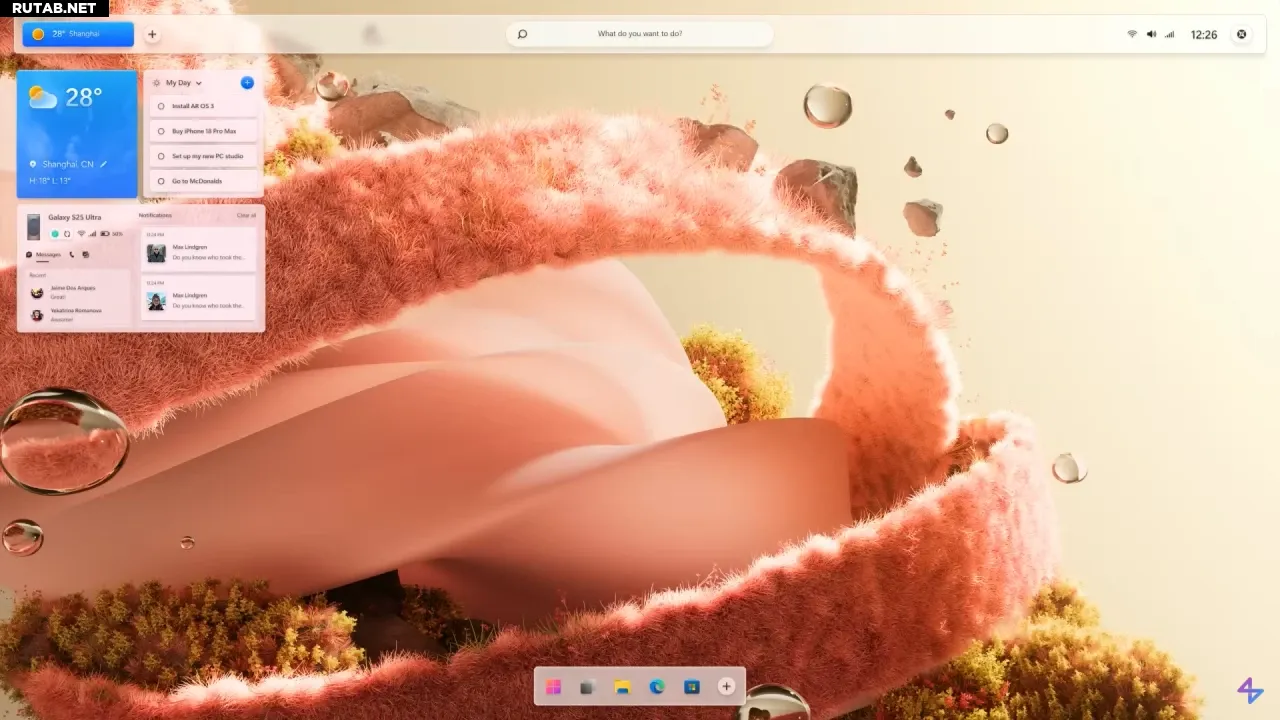
Task: Edit Shanghai location with pencil icon
Action: pyautogui.click(x=103, y=164)
